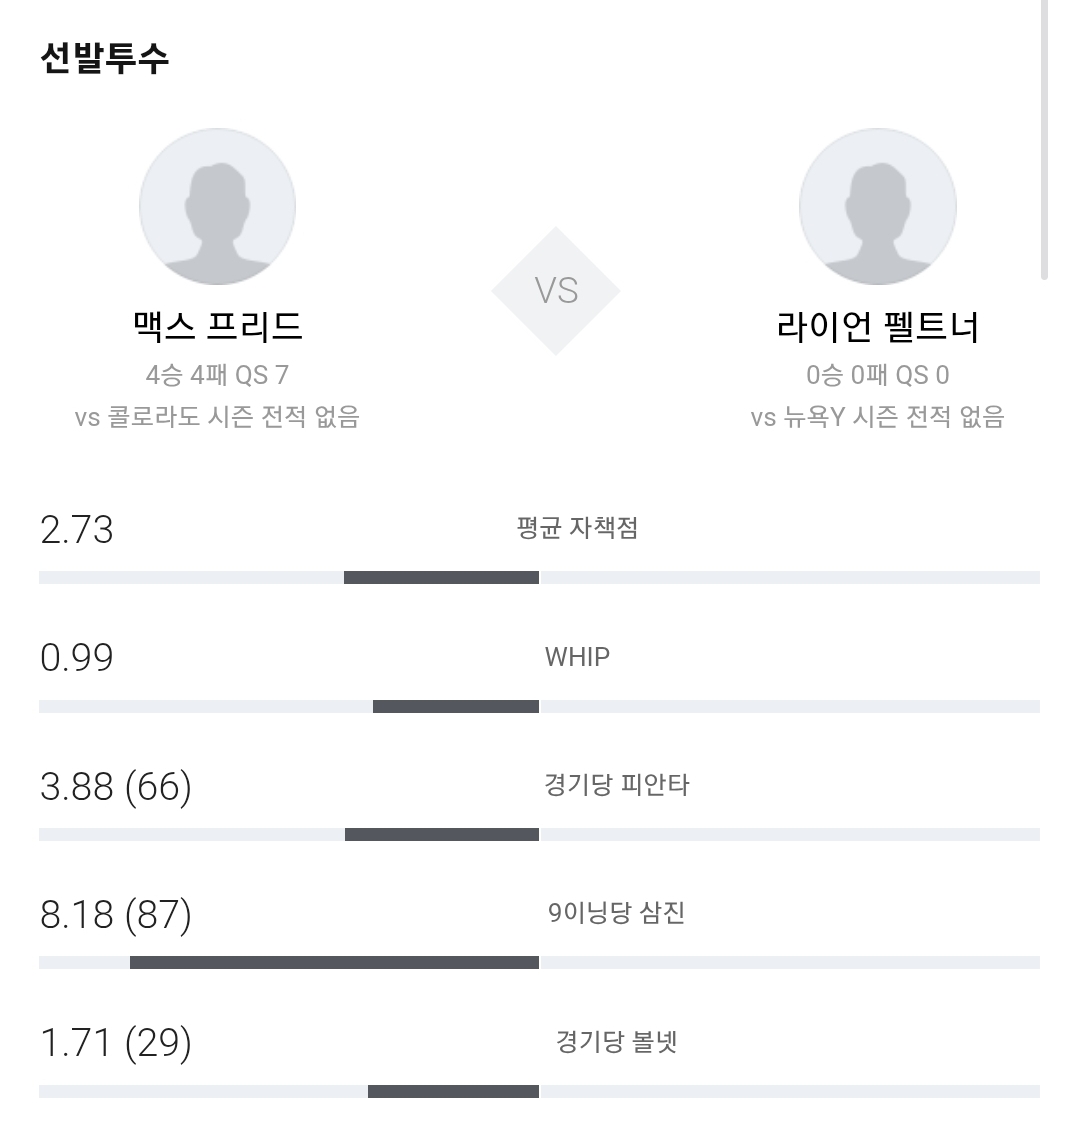The height and width of the screenshot is (1137, 1080).
Task: Click Fried's 4승 4패 QS 7 record
Action: tap(218, 375)
